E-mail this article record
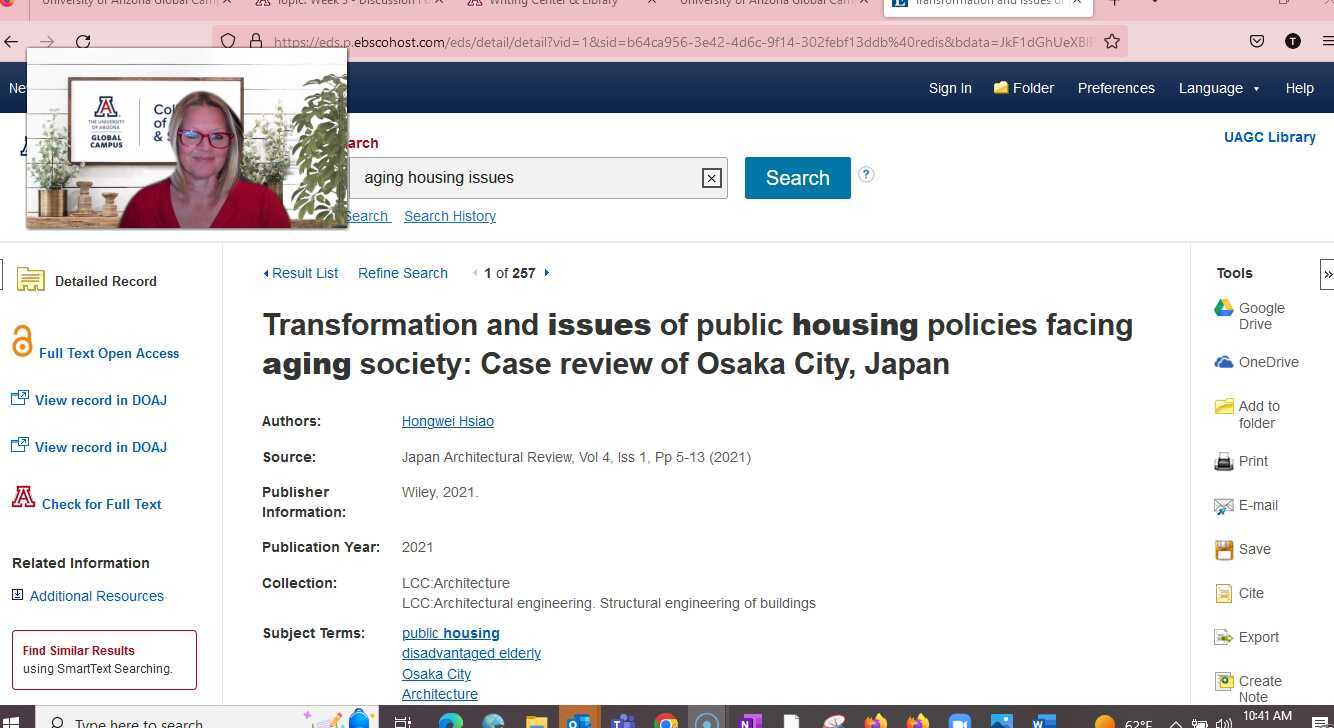The height and width of the screenshot is (728, 1334). pyautogui.click(x=1258, y=505)
